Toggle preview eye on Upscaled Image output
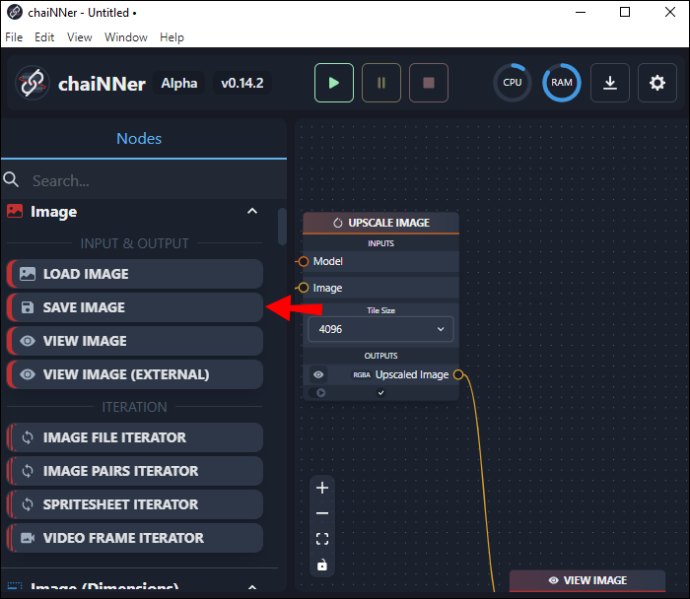This screenshot has width=690, height=599. point(319,375)
